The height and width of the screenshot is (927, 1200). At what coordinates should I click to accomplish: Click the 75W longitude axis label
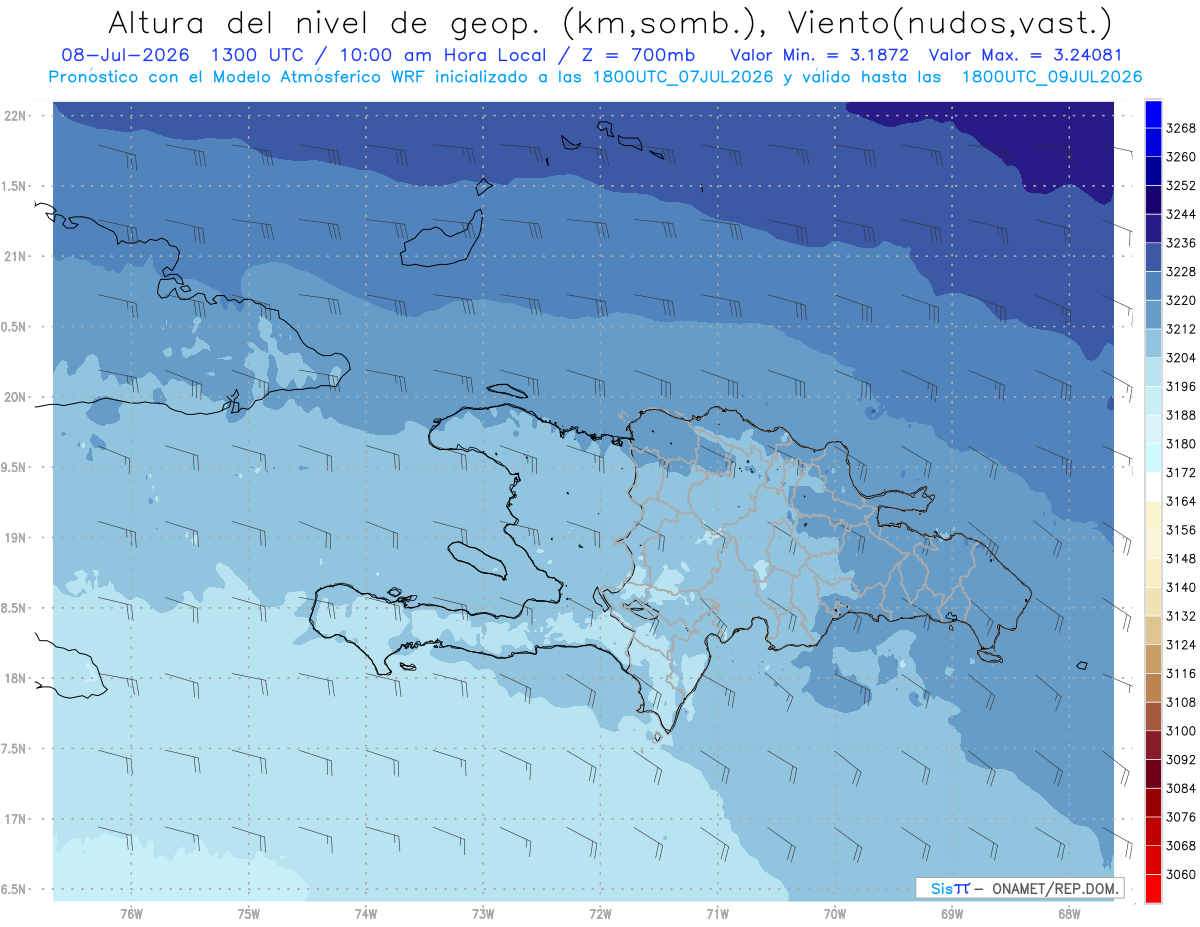click(249, 914)
